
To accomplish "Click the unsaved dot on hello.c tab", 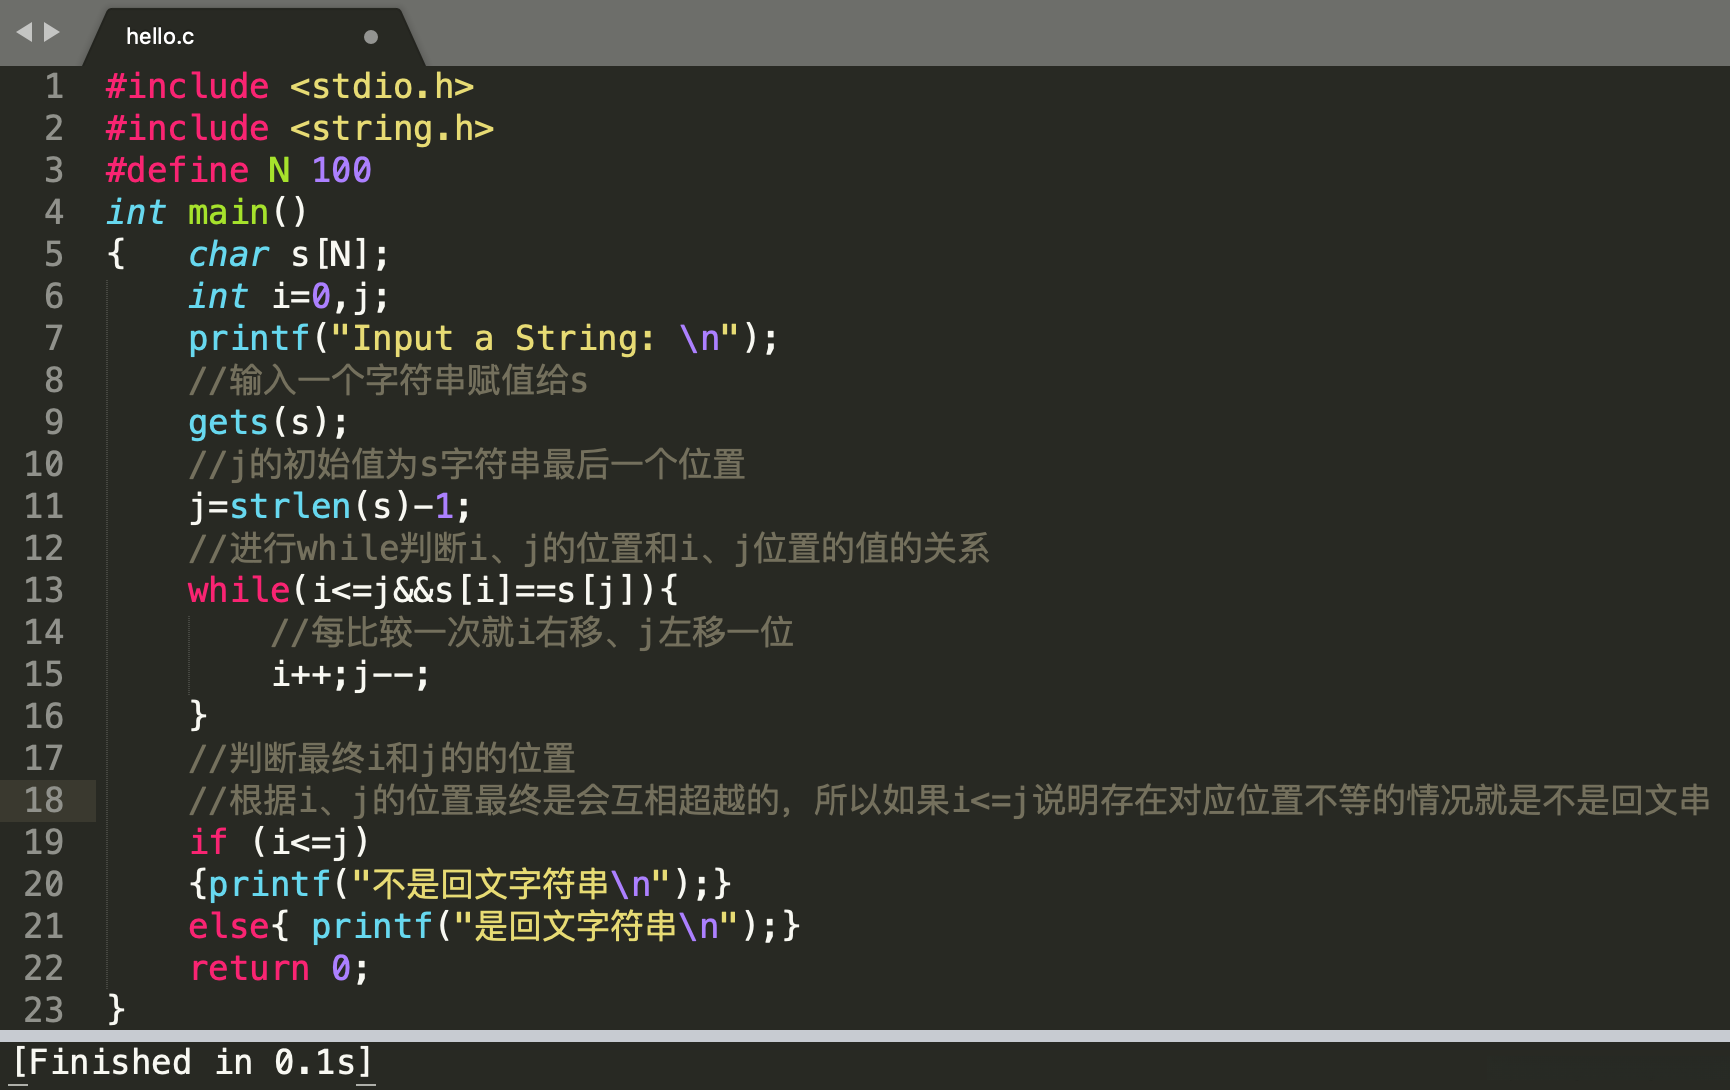I will (371, 37).
